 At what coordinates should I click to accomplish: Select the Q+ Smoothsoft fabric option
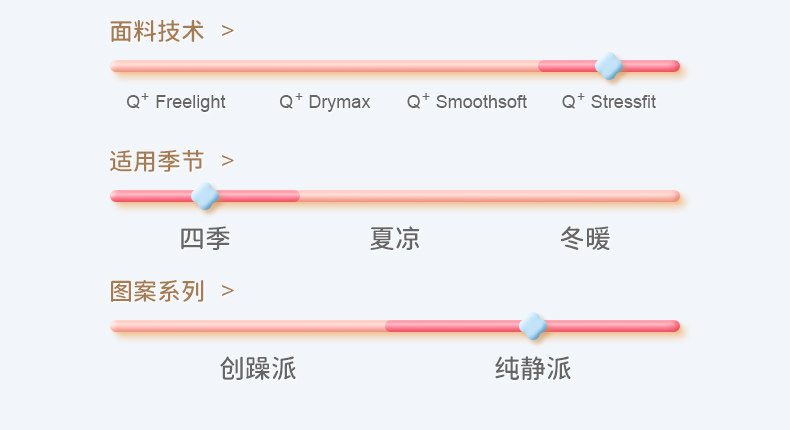click(467, 102)
